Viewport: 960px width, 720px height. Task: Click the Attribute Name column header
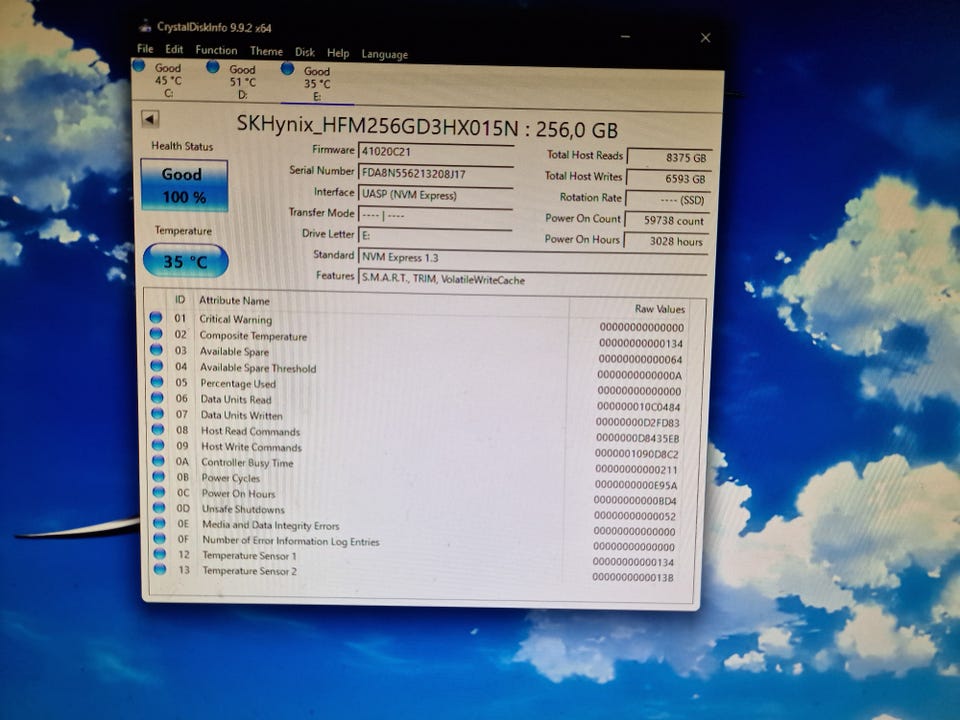point(234,301)
